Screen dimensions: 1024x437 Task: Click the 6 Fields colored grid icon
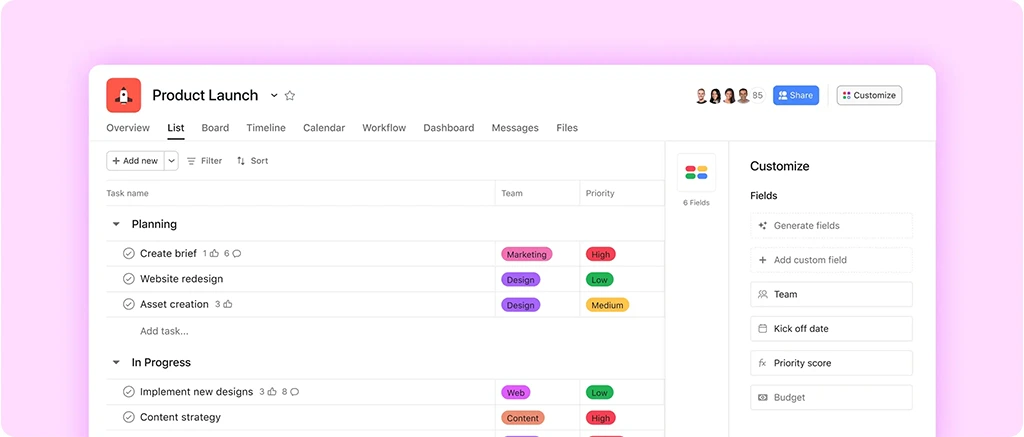[696, 172]
